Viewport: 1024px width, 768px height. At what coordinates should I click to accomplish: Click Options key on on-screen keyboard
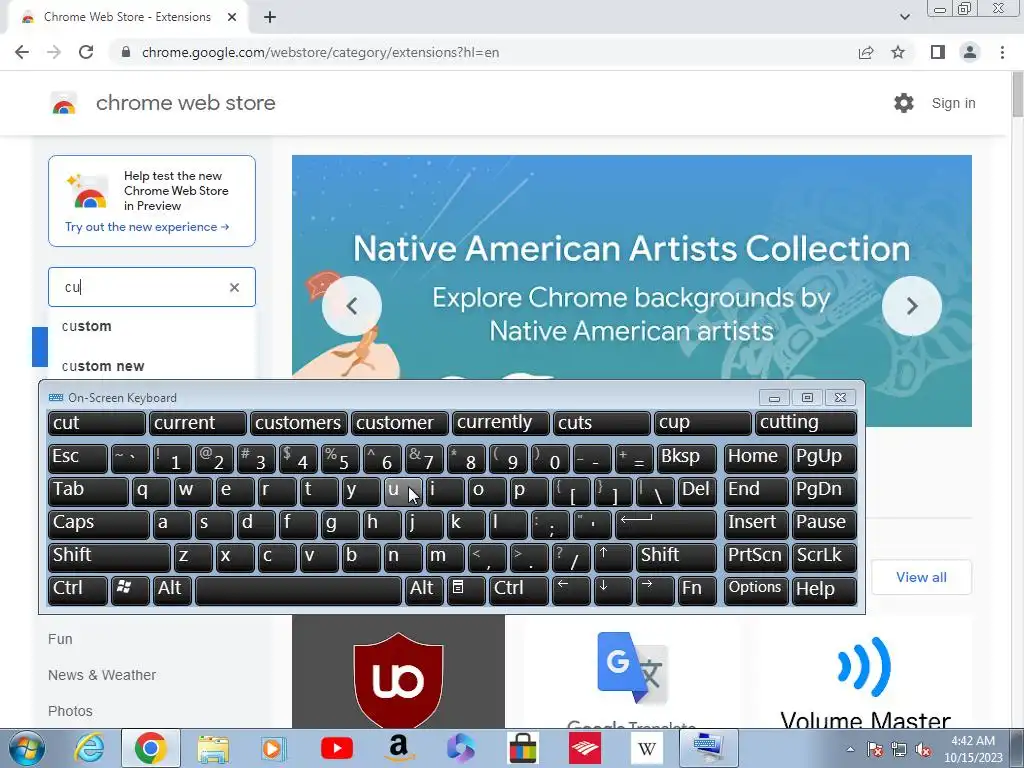click(756, 590)
